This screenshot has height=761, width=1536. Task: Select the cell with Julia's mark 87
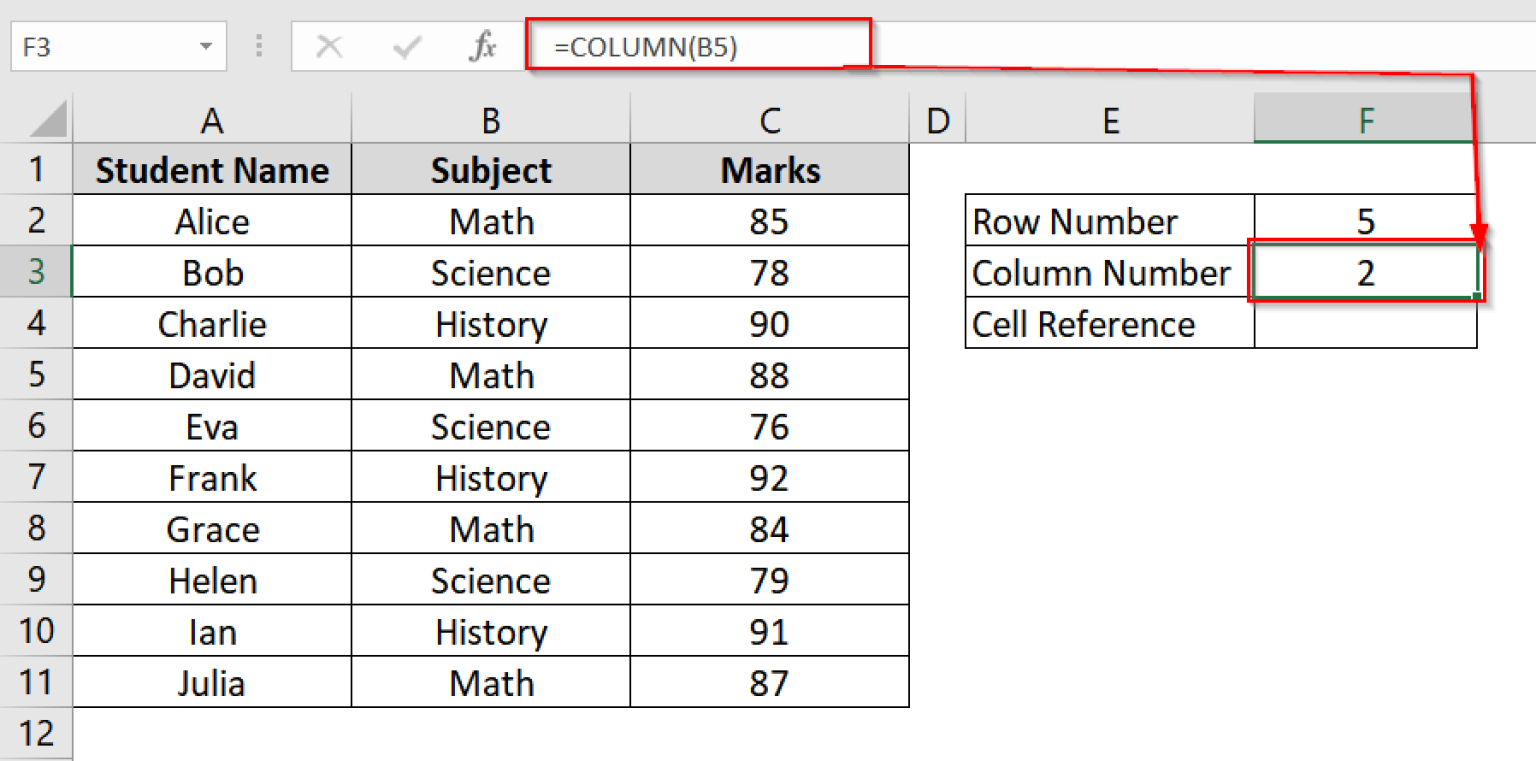point(768,683)
